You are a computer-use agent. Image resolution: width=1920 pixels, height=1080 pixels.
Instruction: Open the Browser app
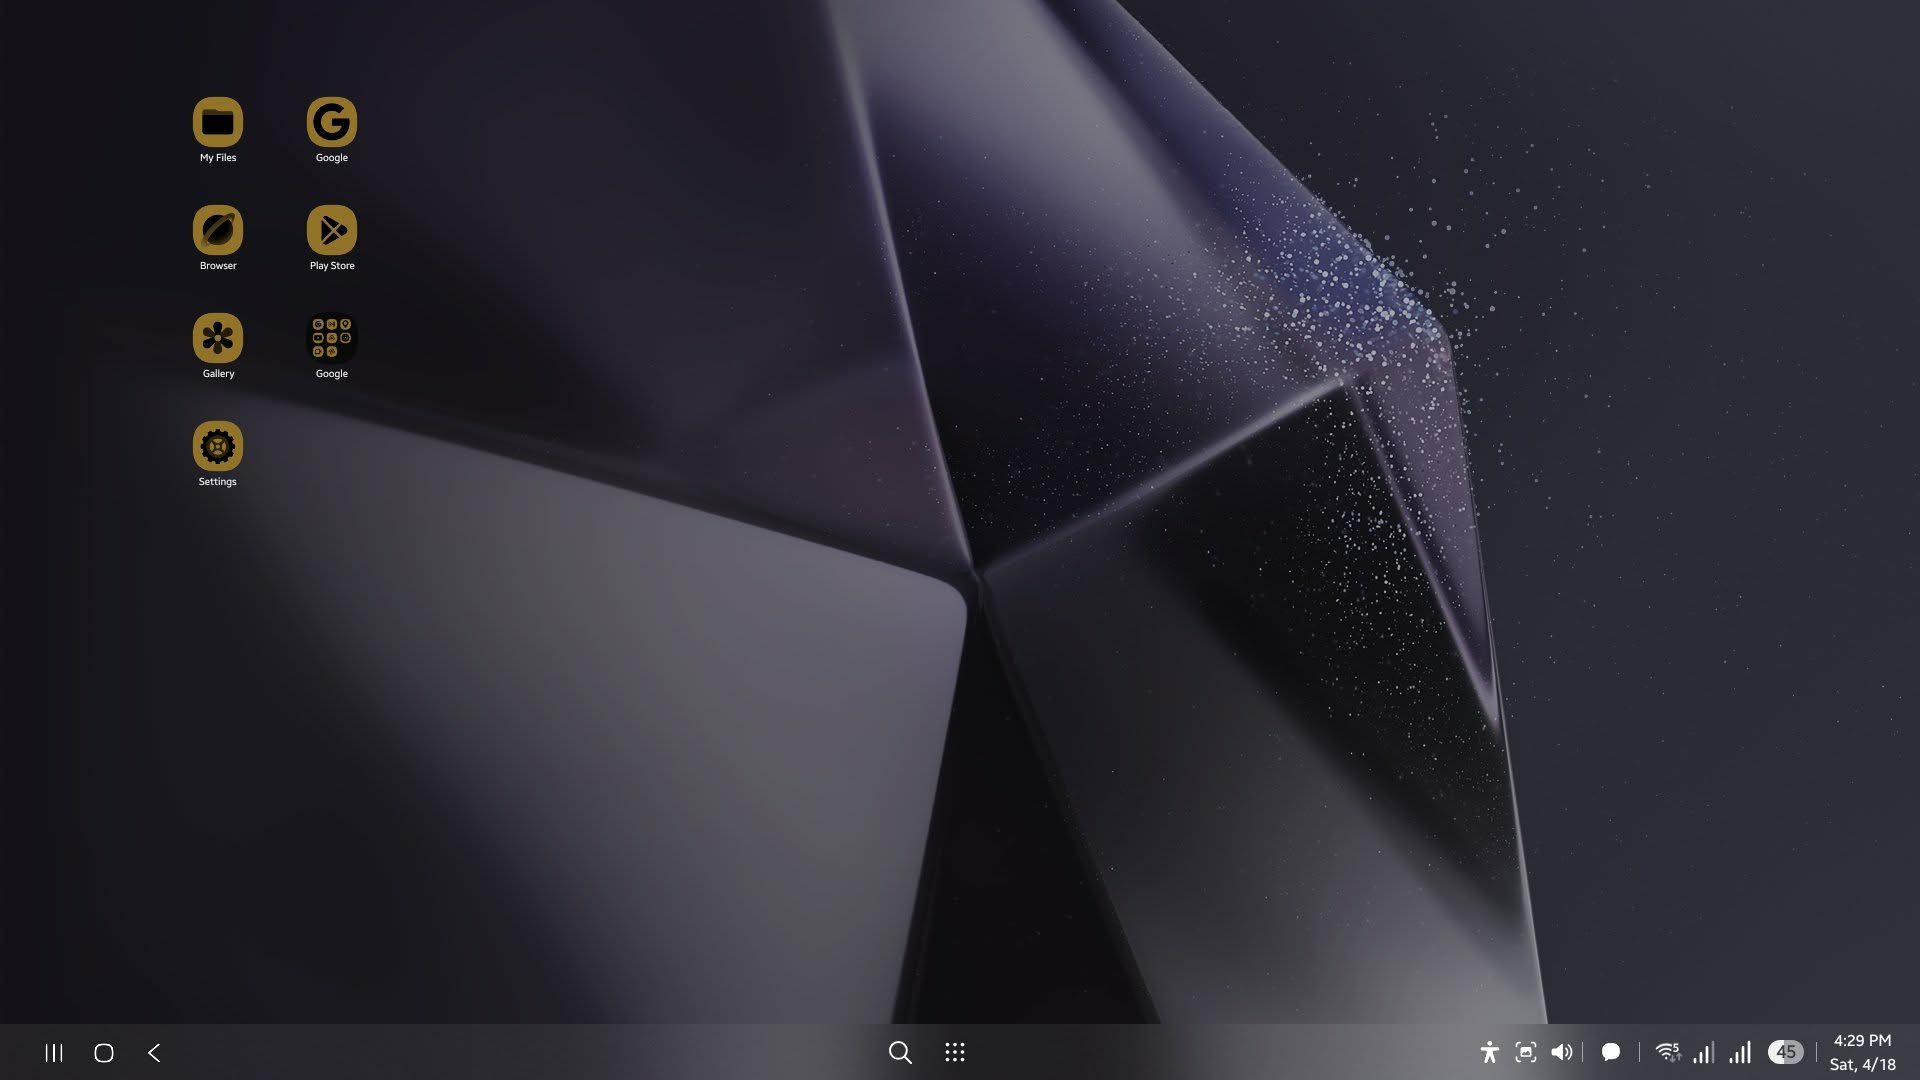point(217,231)
